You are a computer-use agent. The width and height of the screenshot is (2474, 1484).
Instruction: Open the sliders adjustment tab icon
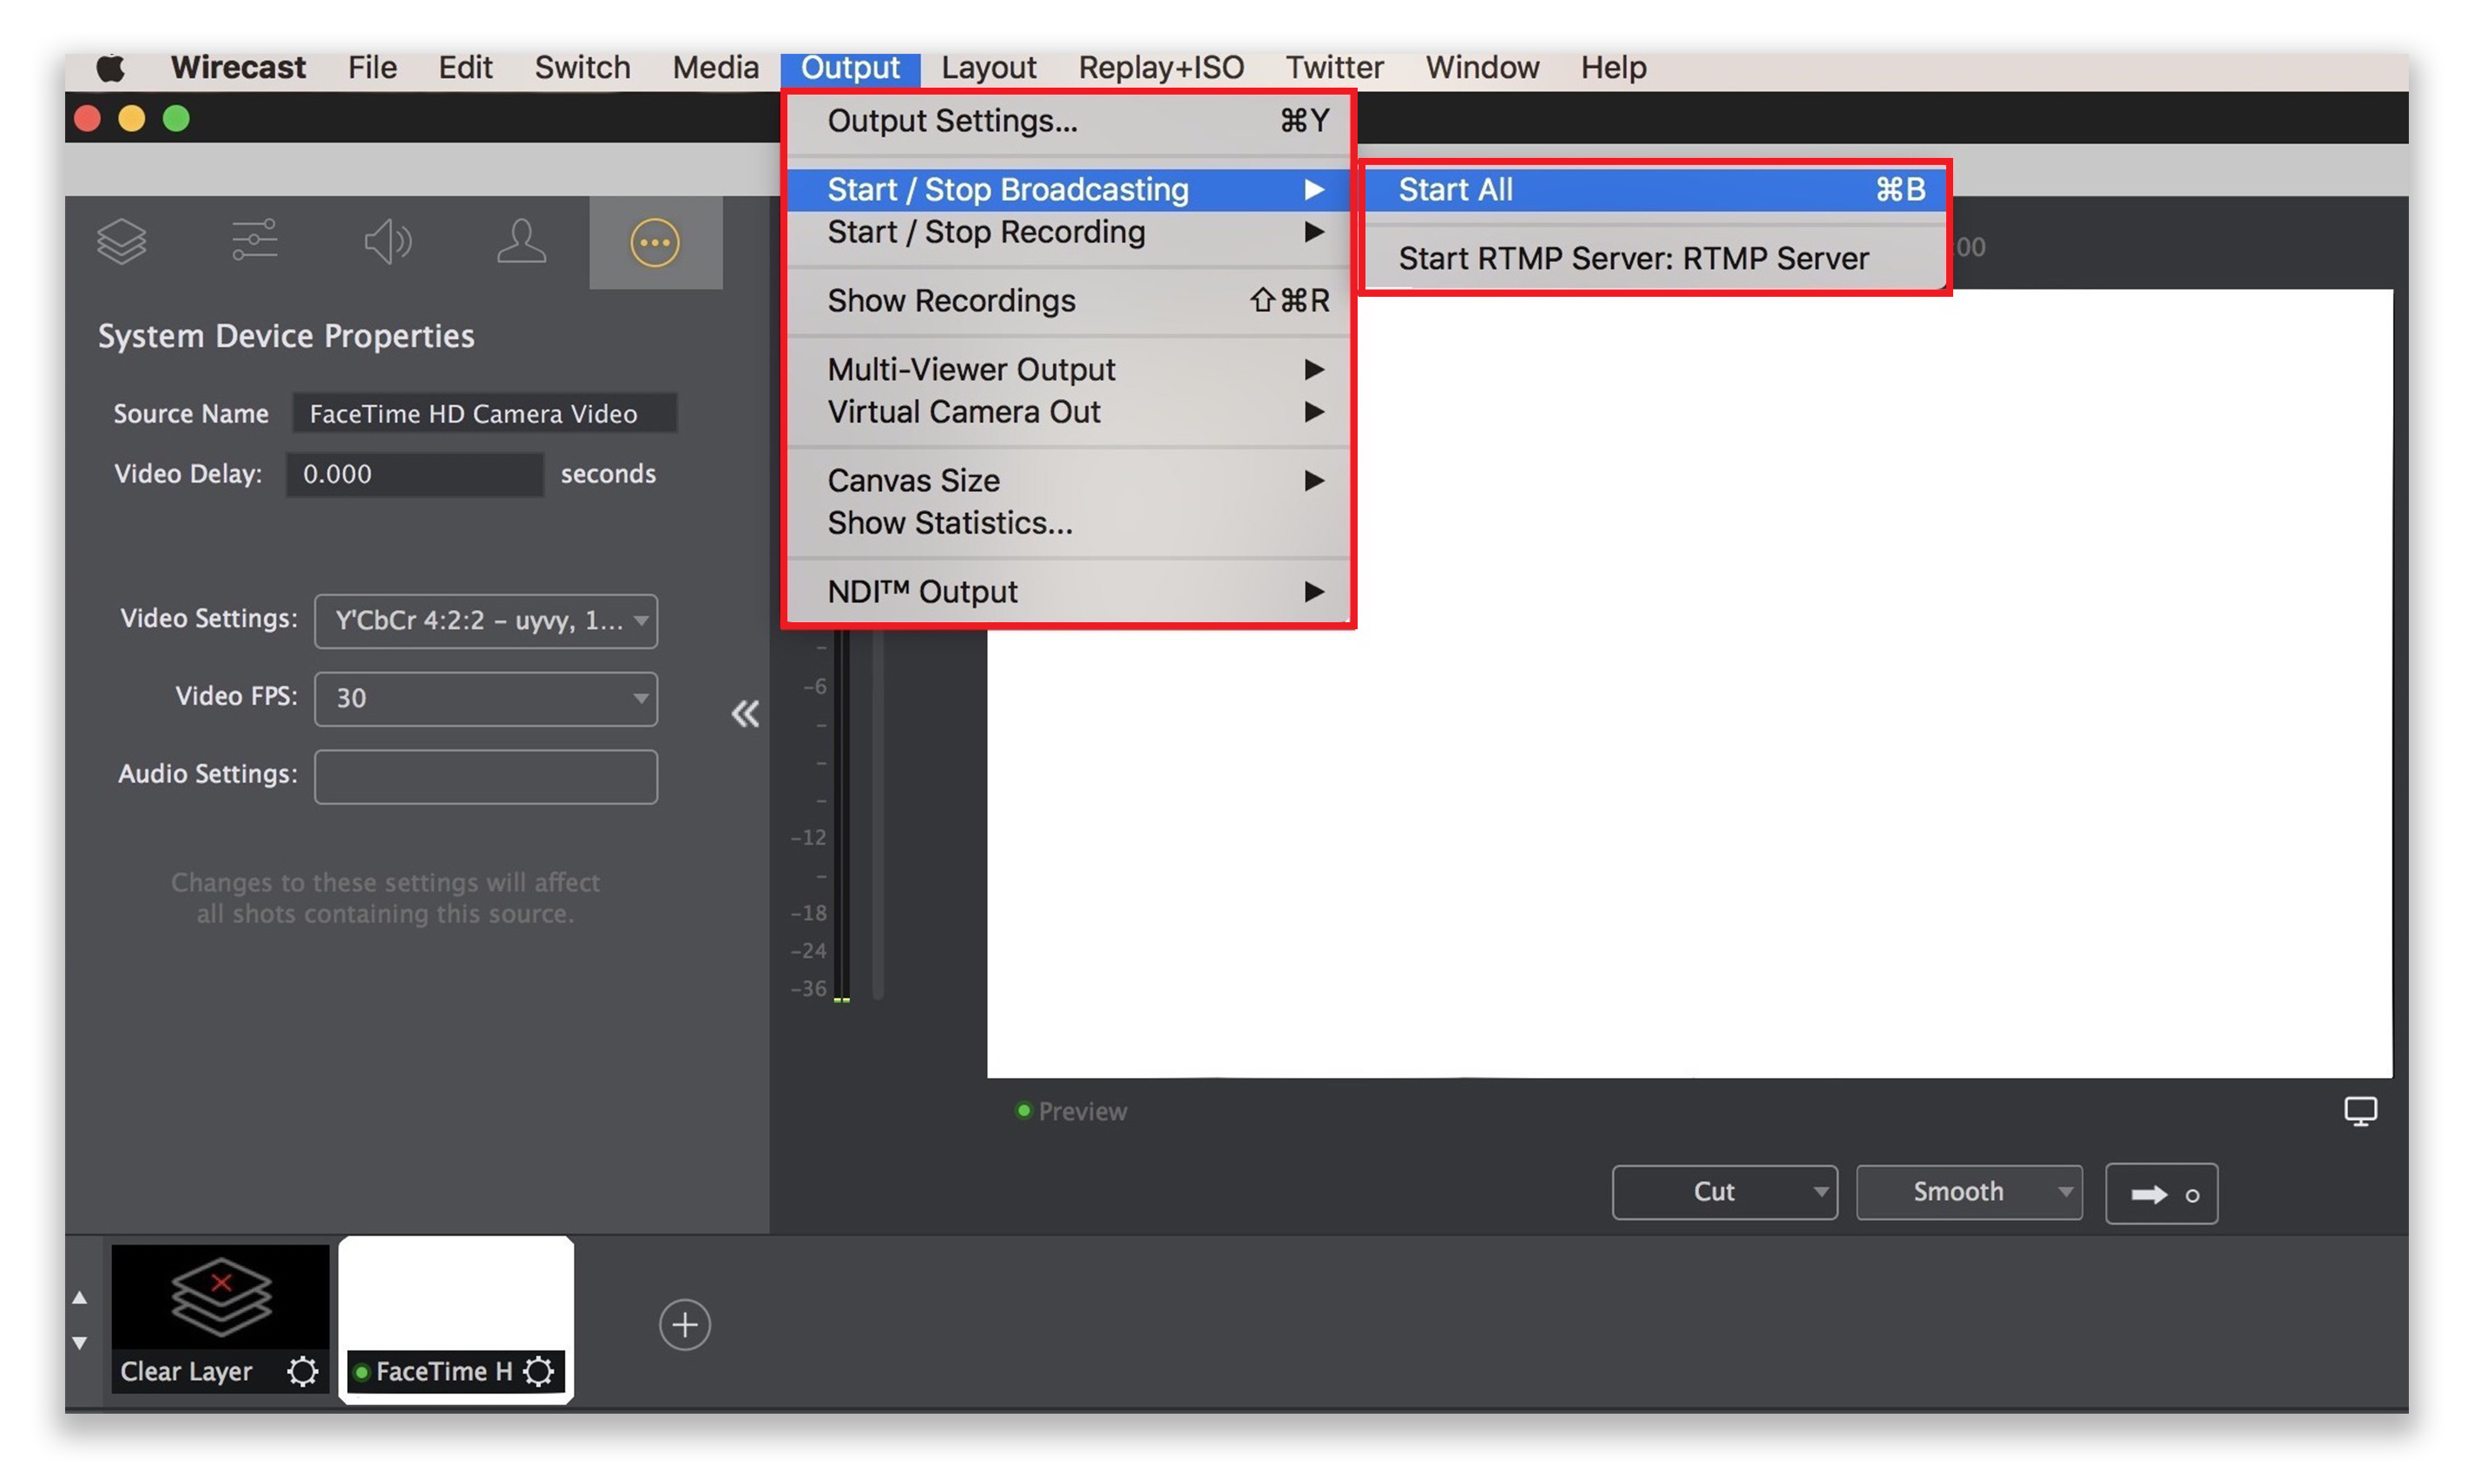255,241
